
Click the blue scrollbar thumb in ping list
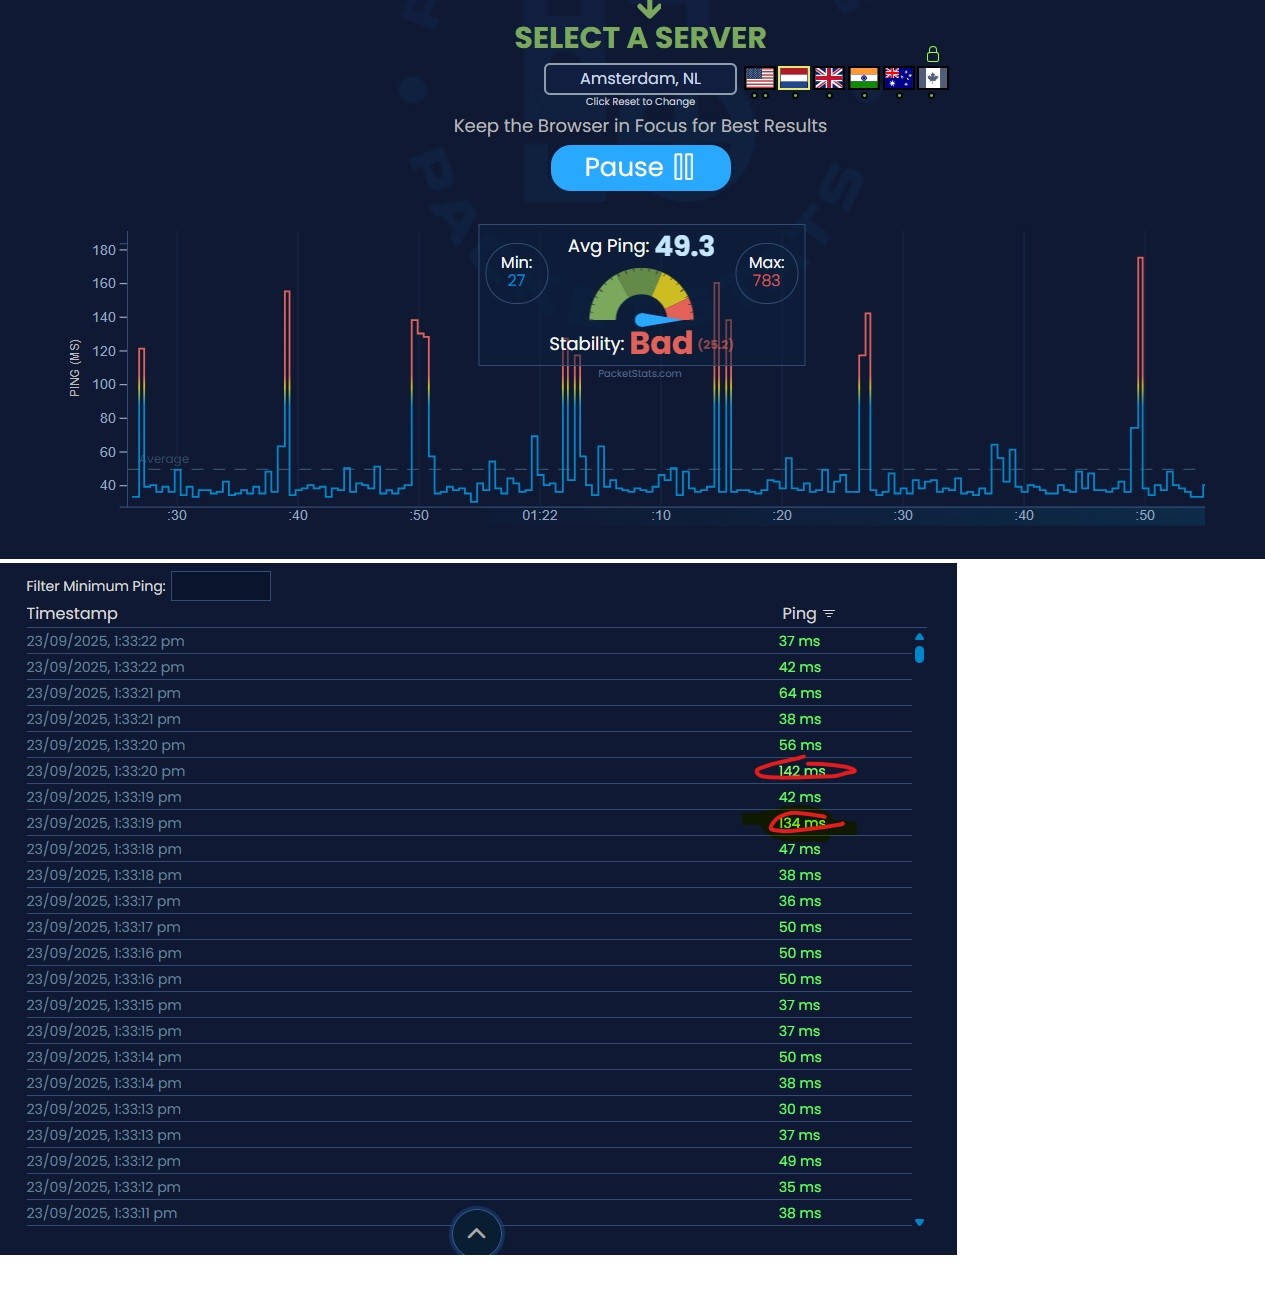pos(919,655)
